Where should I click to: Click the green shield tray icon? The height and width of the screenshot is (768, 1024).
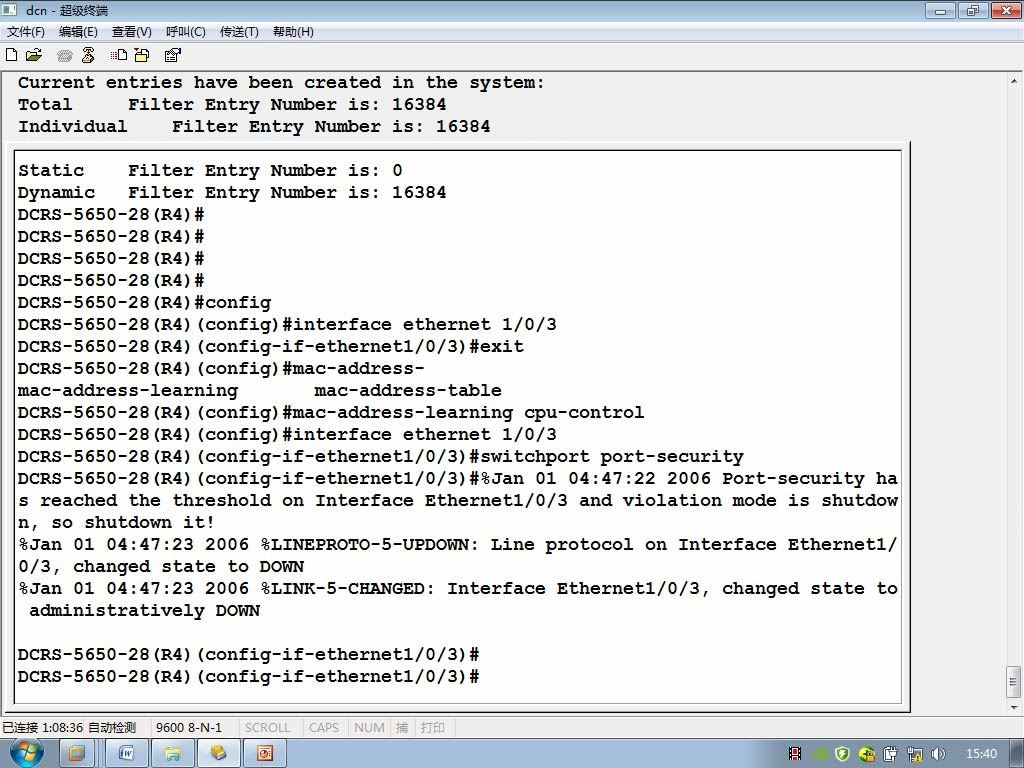(842, 754)
